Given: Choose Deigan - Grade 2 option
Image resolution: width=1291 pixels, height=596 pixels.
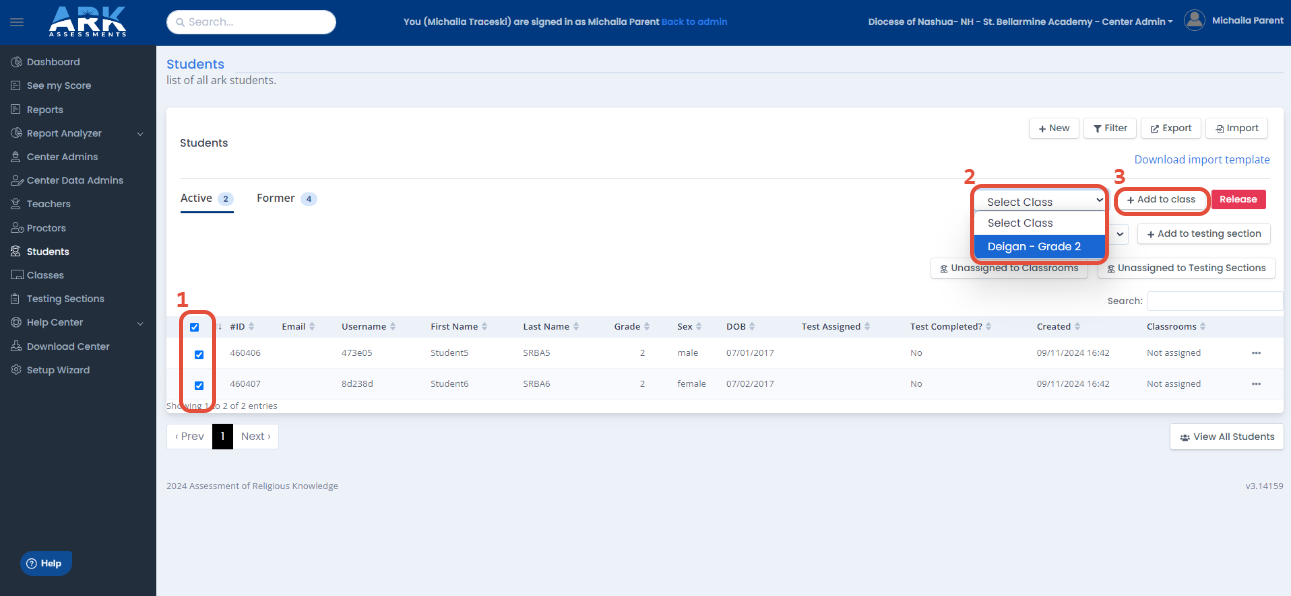Looking at the screenshot, I should click(1040, 246).
